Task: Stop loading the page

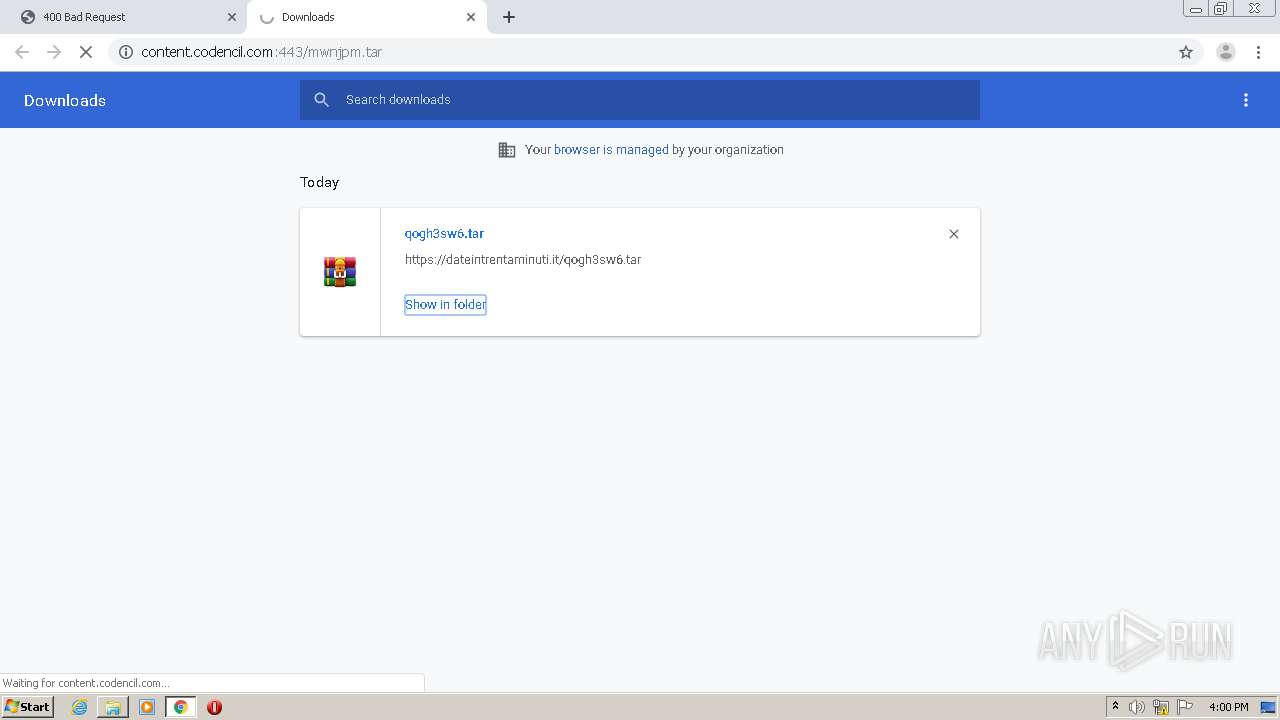Action: 86,52
